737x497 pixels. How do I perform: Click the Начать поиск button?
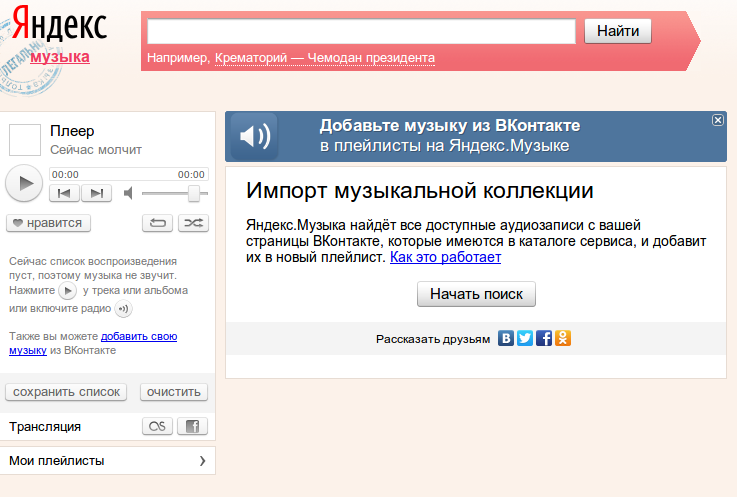tap(476, 294)
